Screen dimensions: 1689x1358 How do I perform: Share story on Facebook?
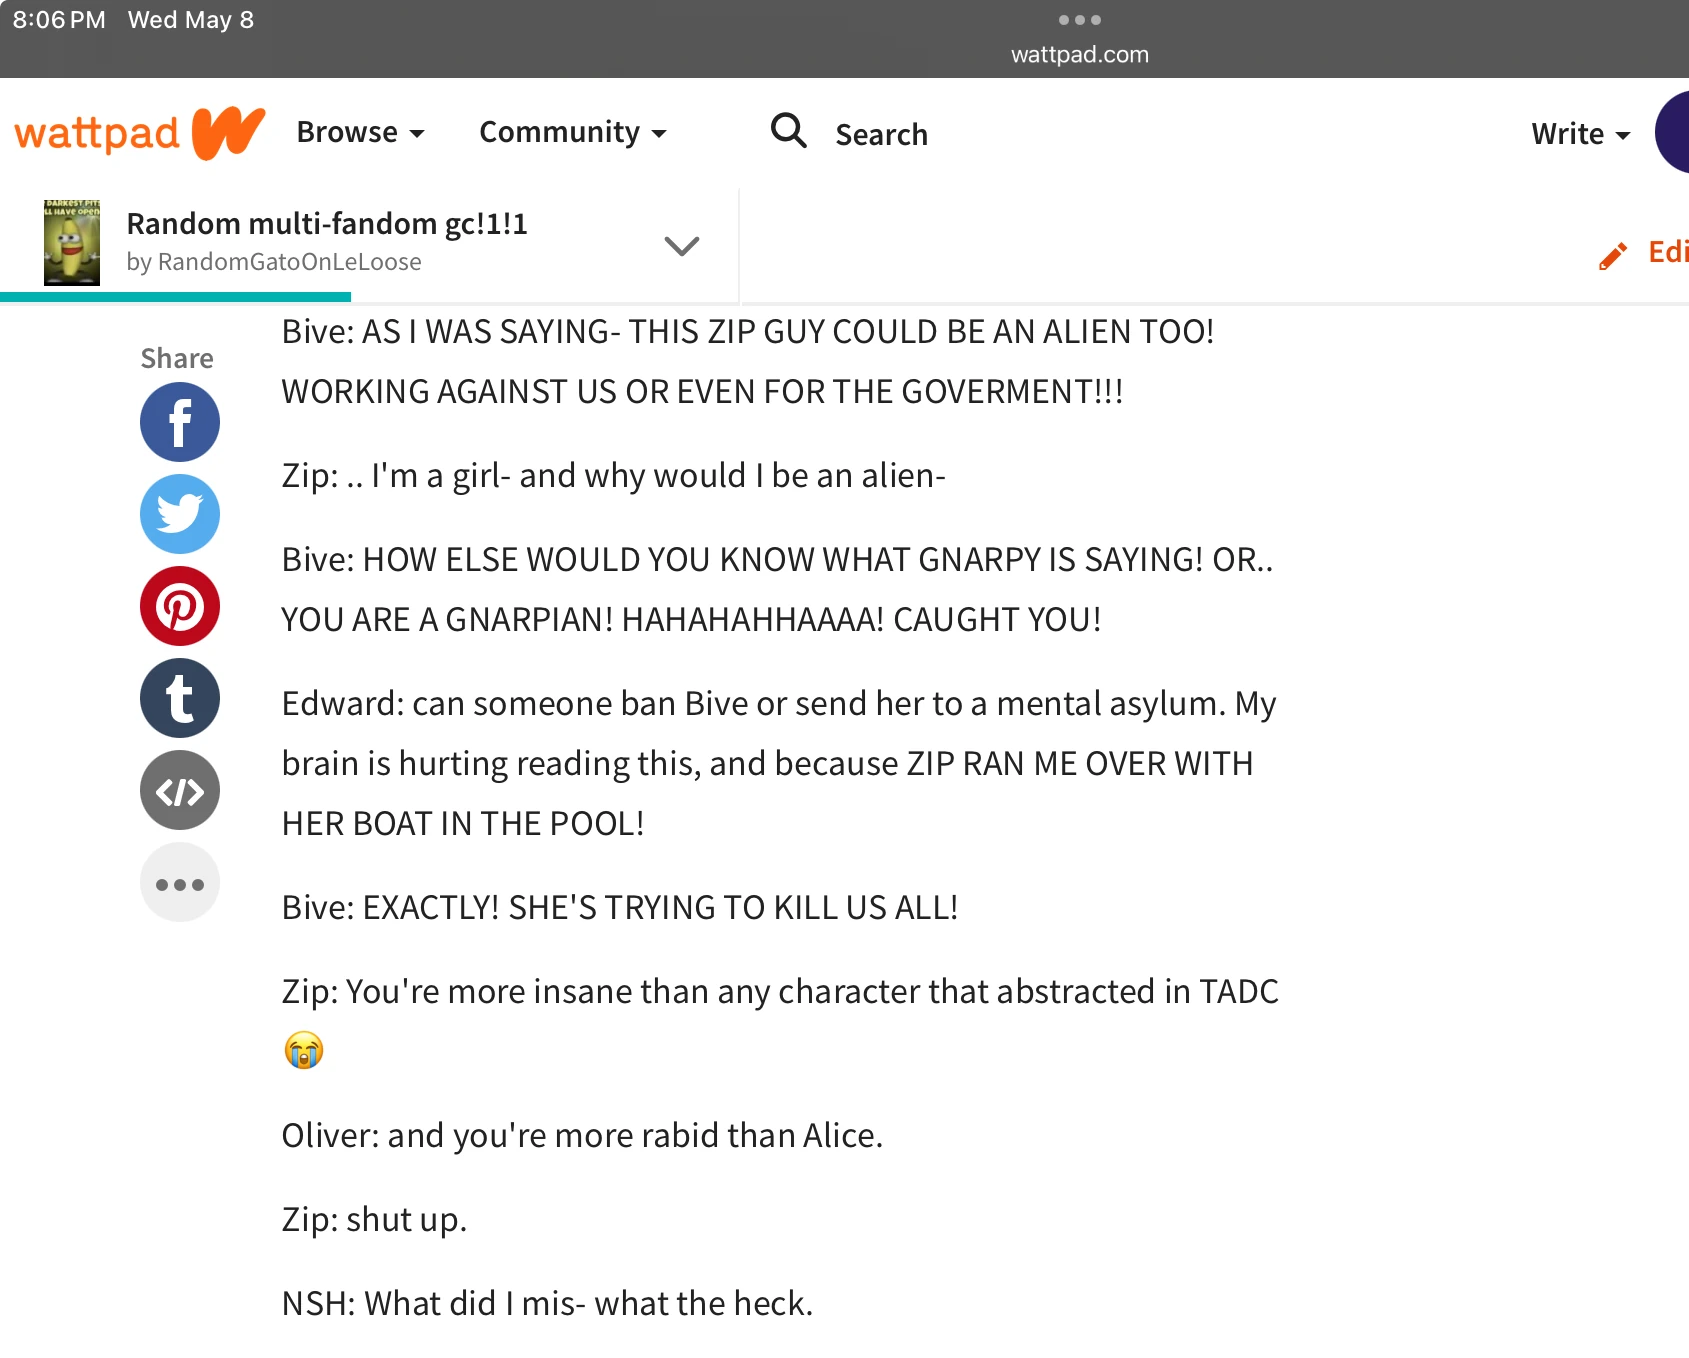pyautogui.click(x=180, y=422)
